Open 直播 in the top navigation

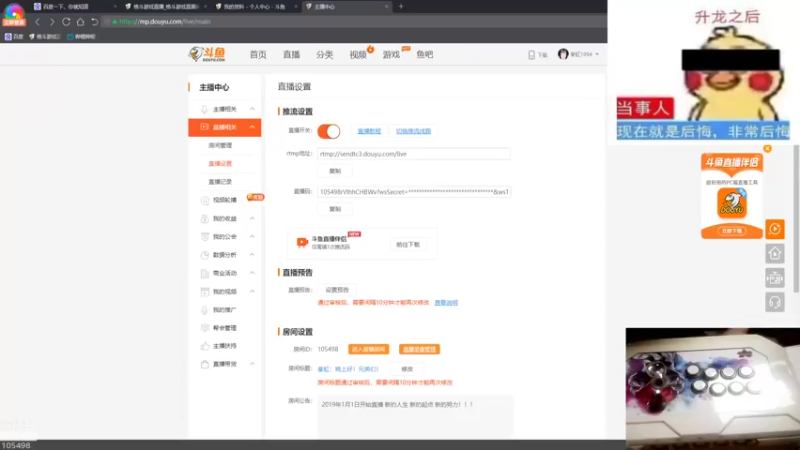pos(291,55)
